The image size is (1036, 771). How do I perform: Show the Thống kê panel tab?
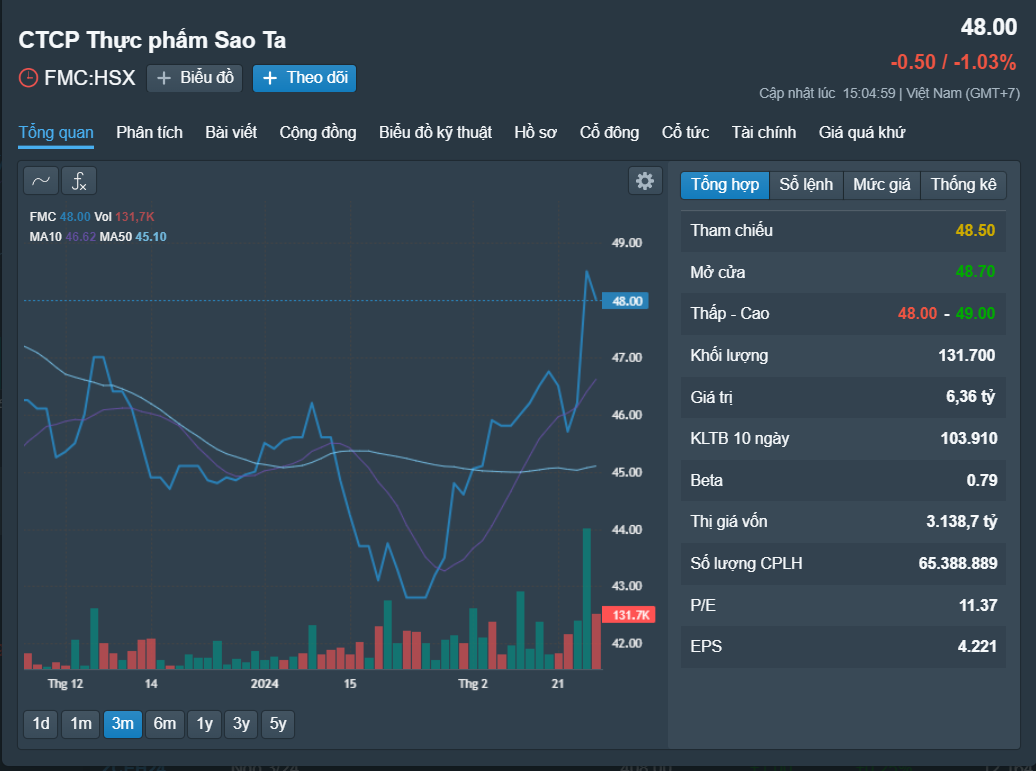(963, 185)
